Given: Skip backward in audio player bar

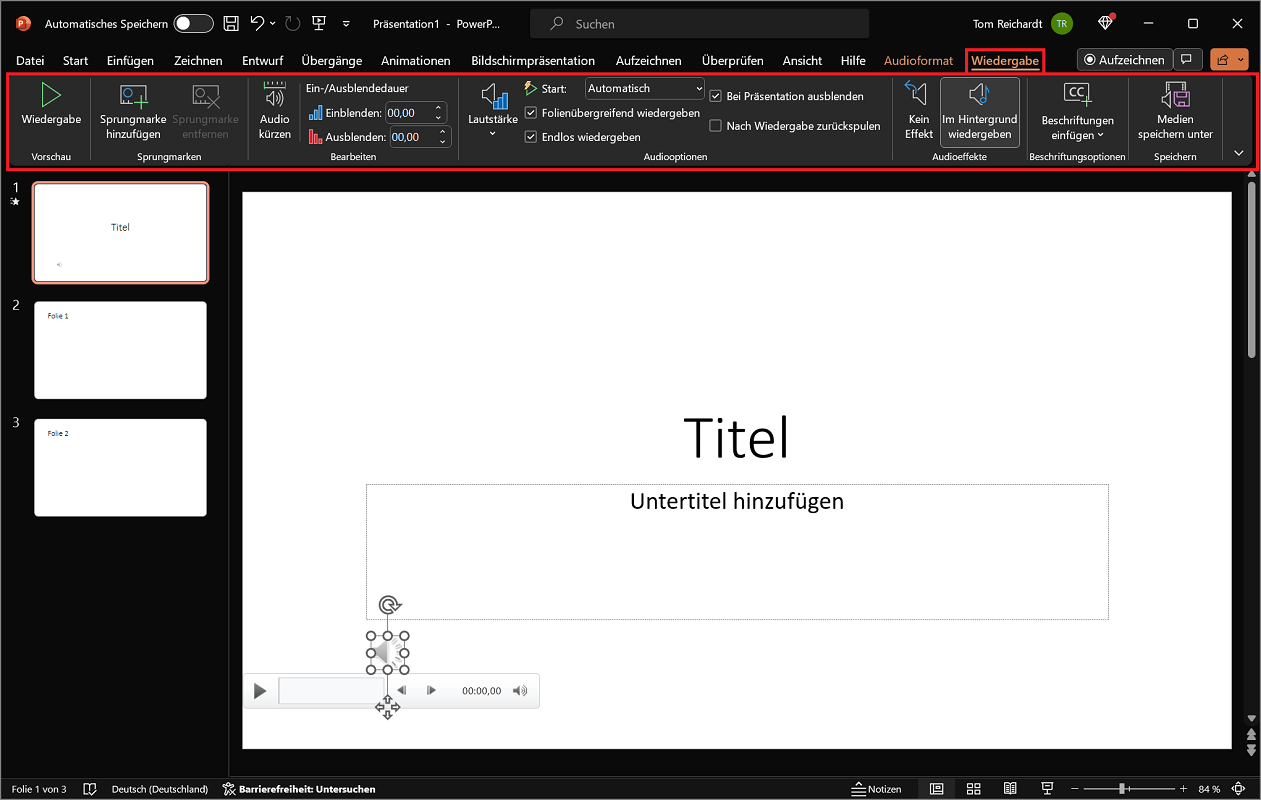Looking at the screenshot, I should pyautogui.click(x=402, y=691).
